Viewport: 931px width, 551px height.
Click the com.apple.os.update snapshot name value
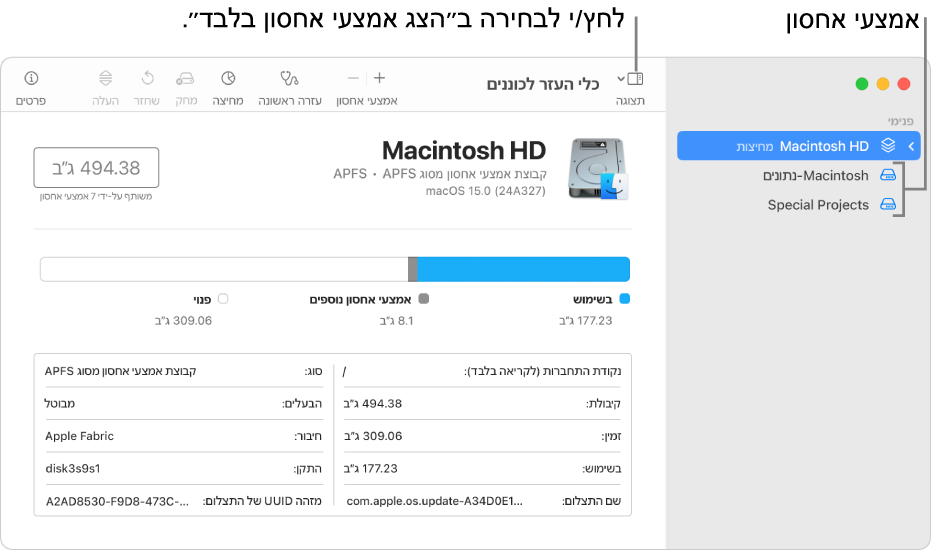click(x=435, y=501)
